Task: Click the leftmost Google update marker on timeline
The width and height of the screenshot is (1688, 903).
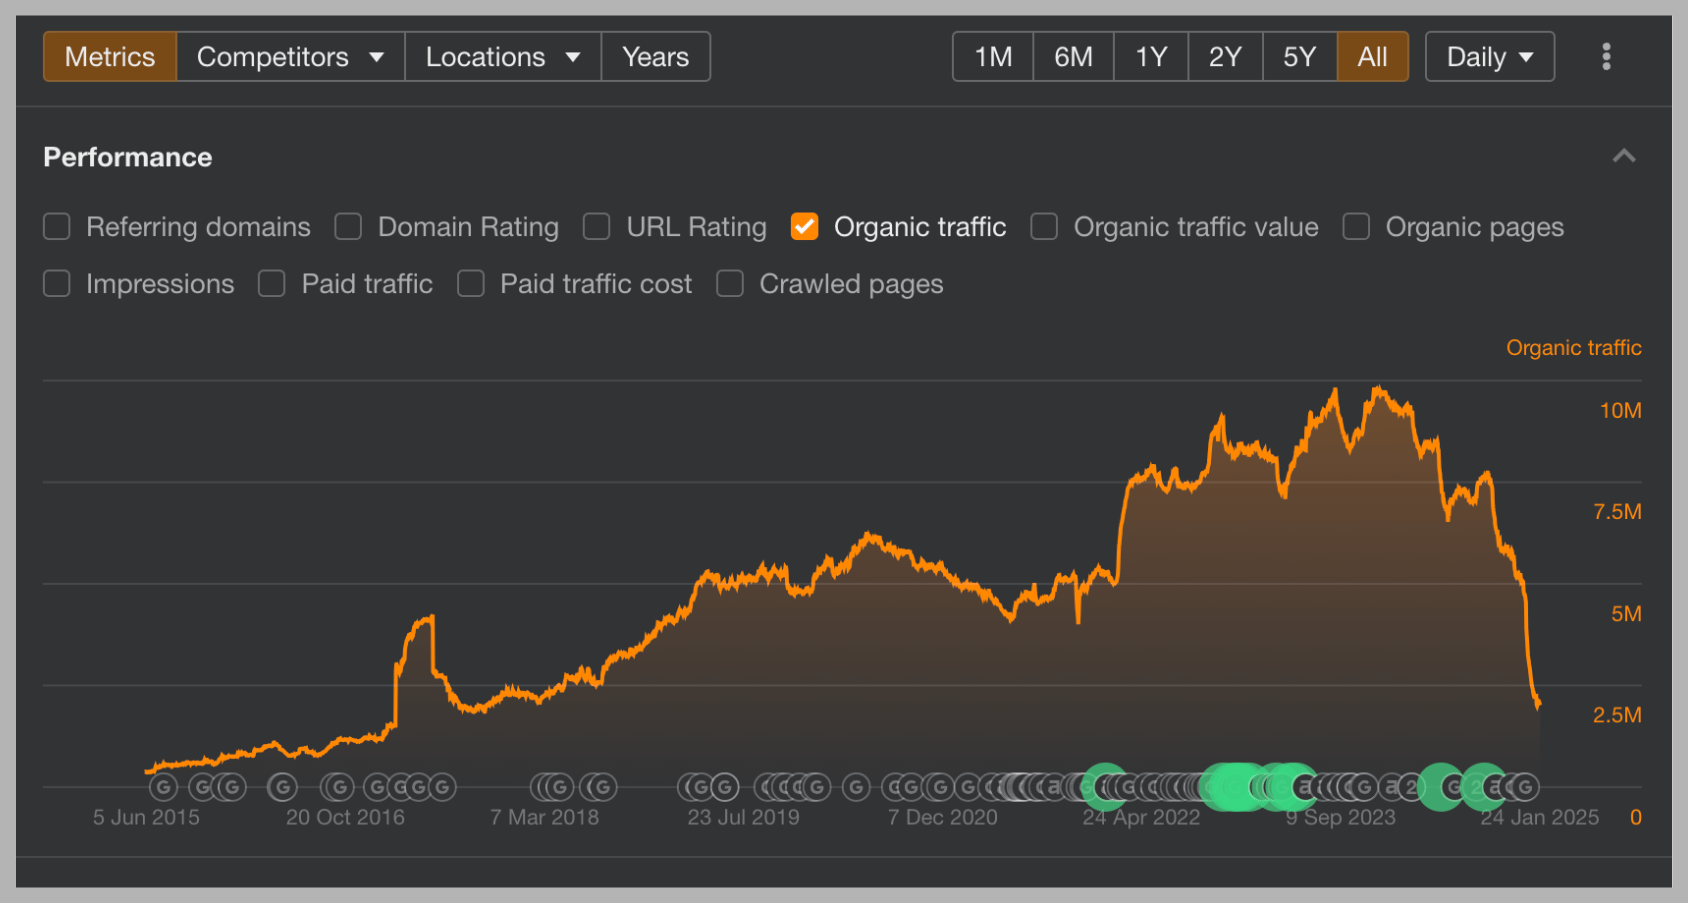Action: 163,788
